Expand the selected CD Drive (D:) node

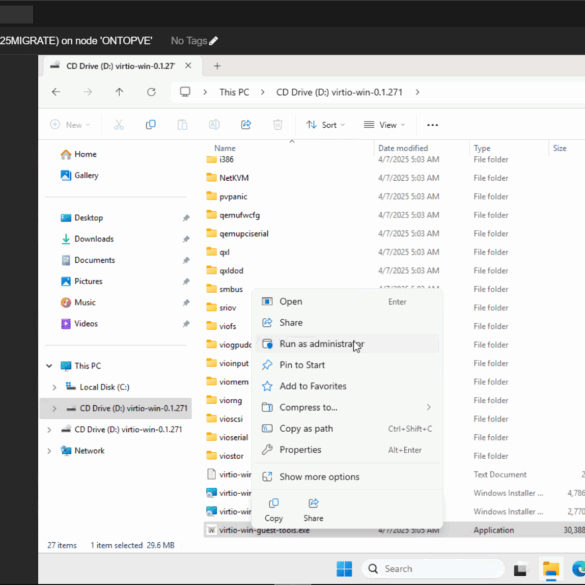(54, 409)
